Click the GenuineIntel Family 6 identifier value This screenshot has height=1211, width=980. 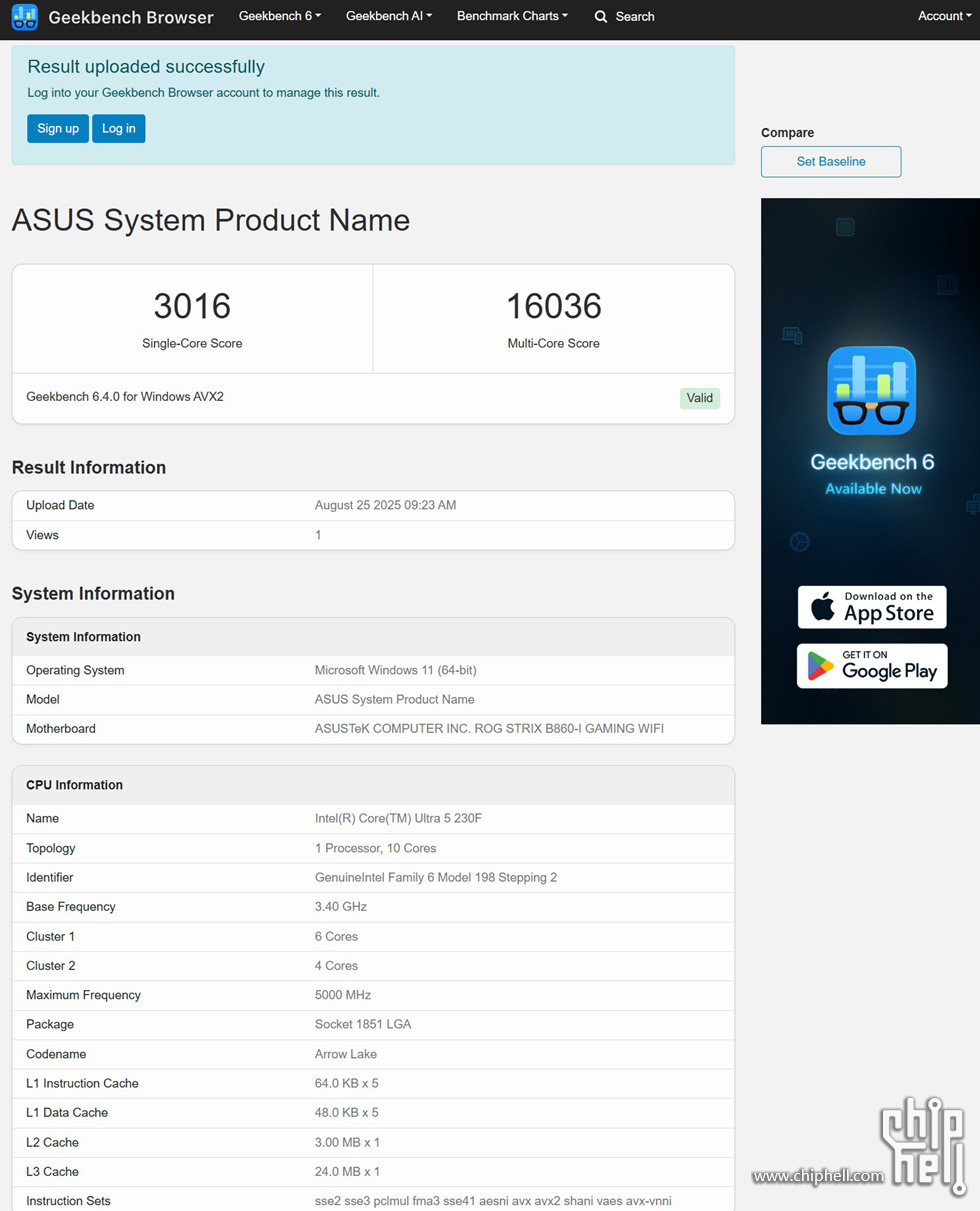click(436, 877)
